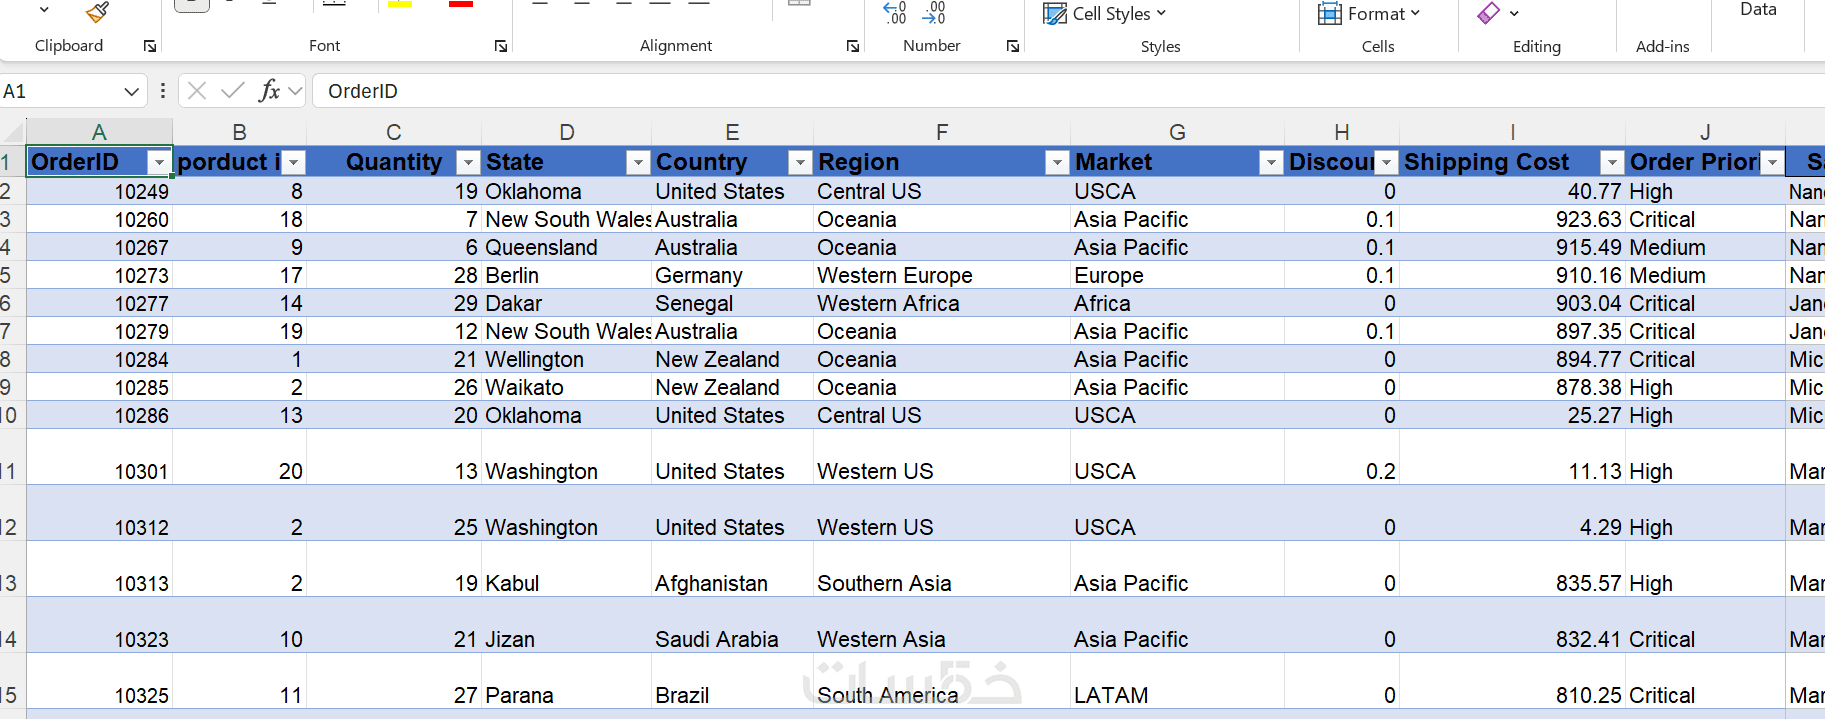The width and height of the screenshot is (1825, 719).
Task: Click the Format Painter brush icon
Action: coord(97,12)
